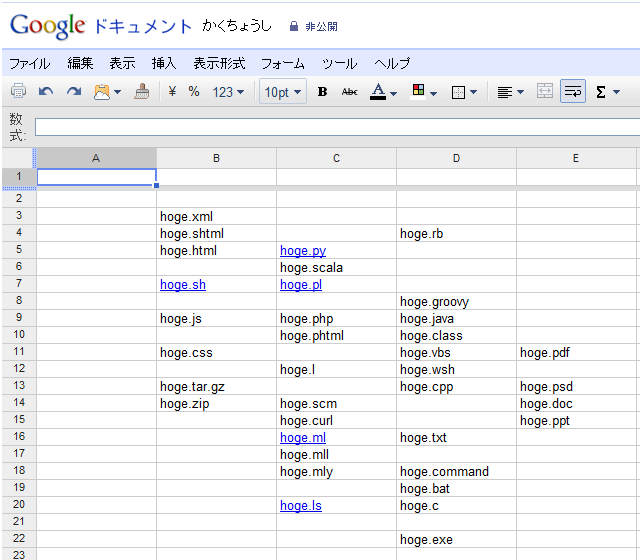Click the merge cells icon
640x560 pixels.
point(544,91)
